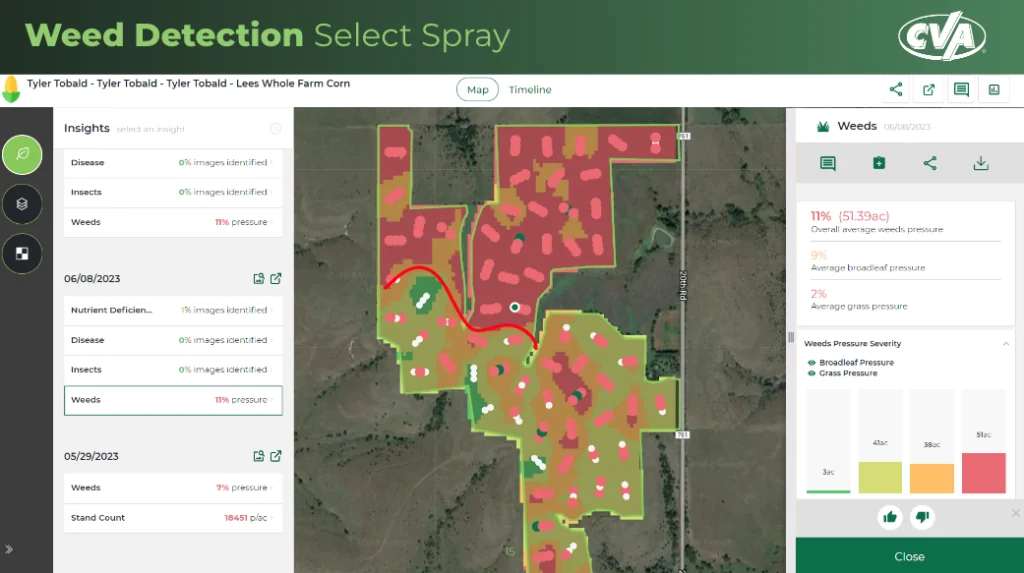Open Stand Count 18451 p/ac row
Image resolution: width=1024 pixels, height=573 pixels.
pyautogui.click(x=173, y=518)
